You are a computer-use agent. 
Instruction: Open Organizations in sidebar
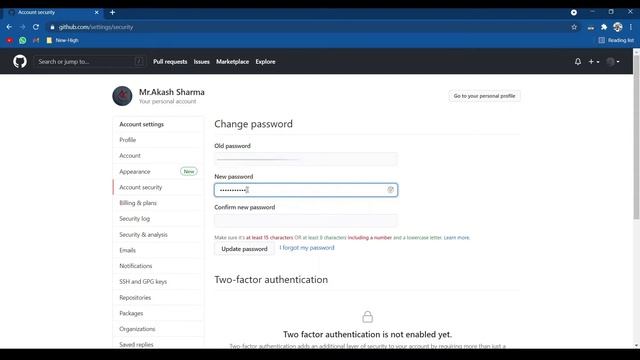[x=158, y=329]
